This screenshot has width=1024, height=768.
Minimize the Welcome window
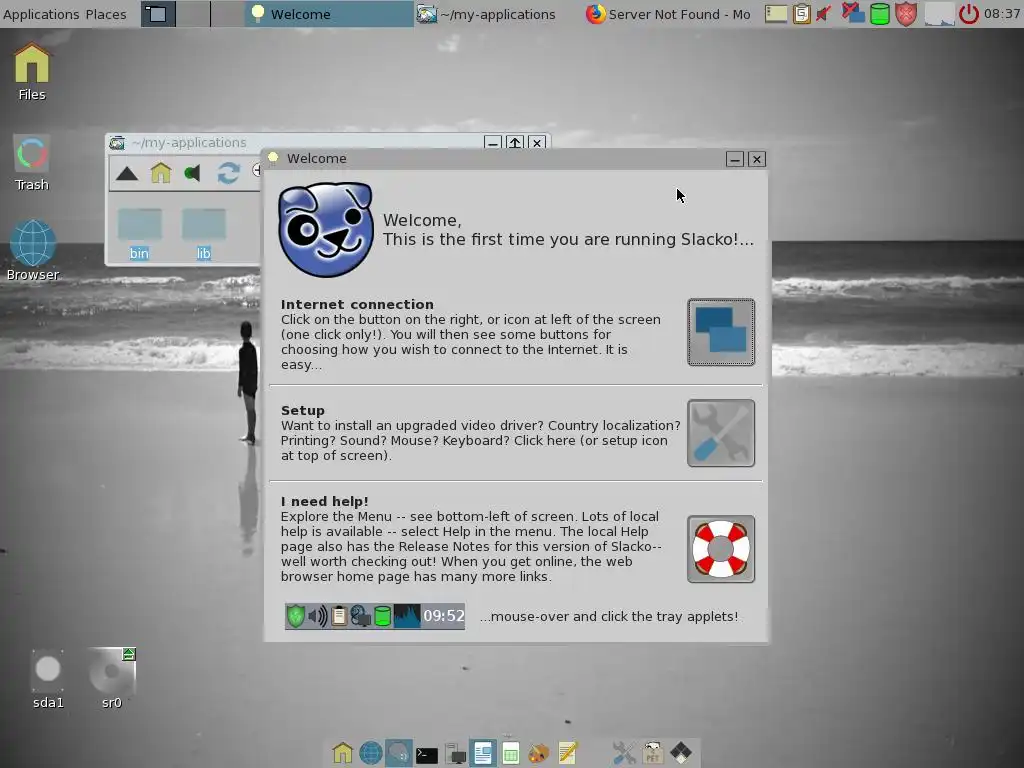point(735,159)
